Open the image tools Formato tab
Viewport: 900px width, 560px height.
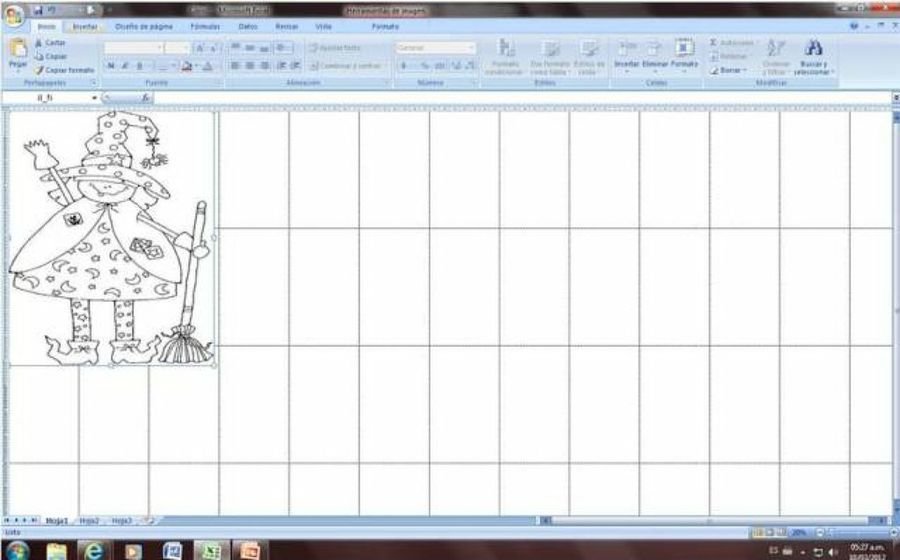385,27
